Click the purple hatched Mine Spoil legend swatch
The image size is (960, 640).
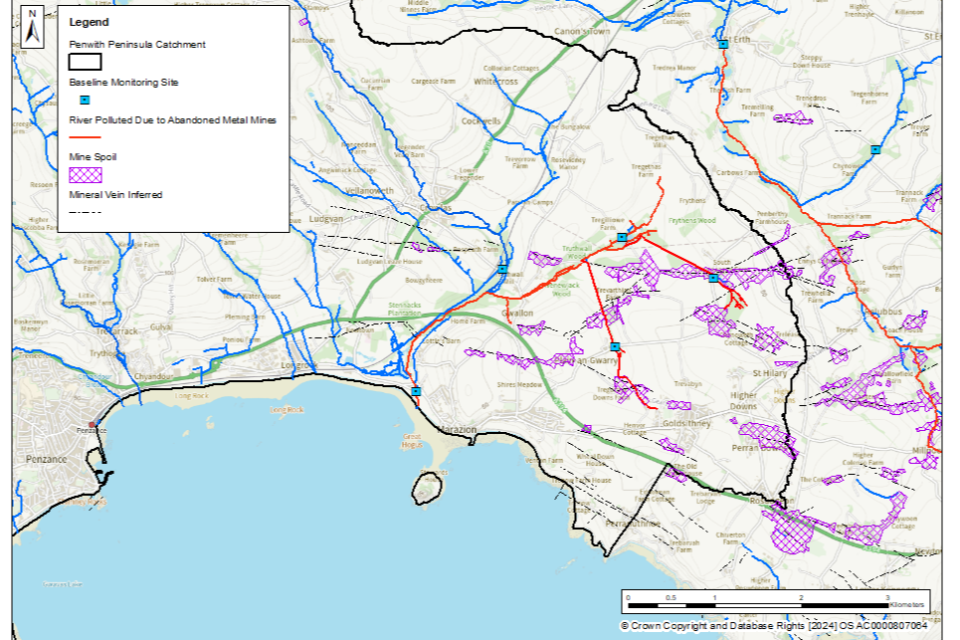(84, 174)
